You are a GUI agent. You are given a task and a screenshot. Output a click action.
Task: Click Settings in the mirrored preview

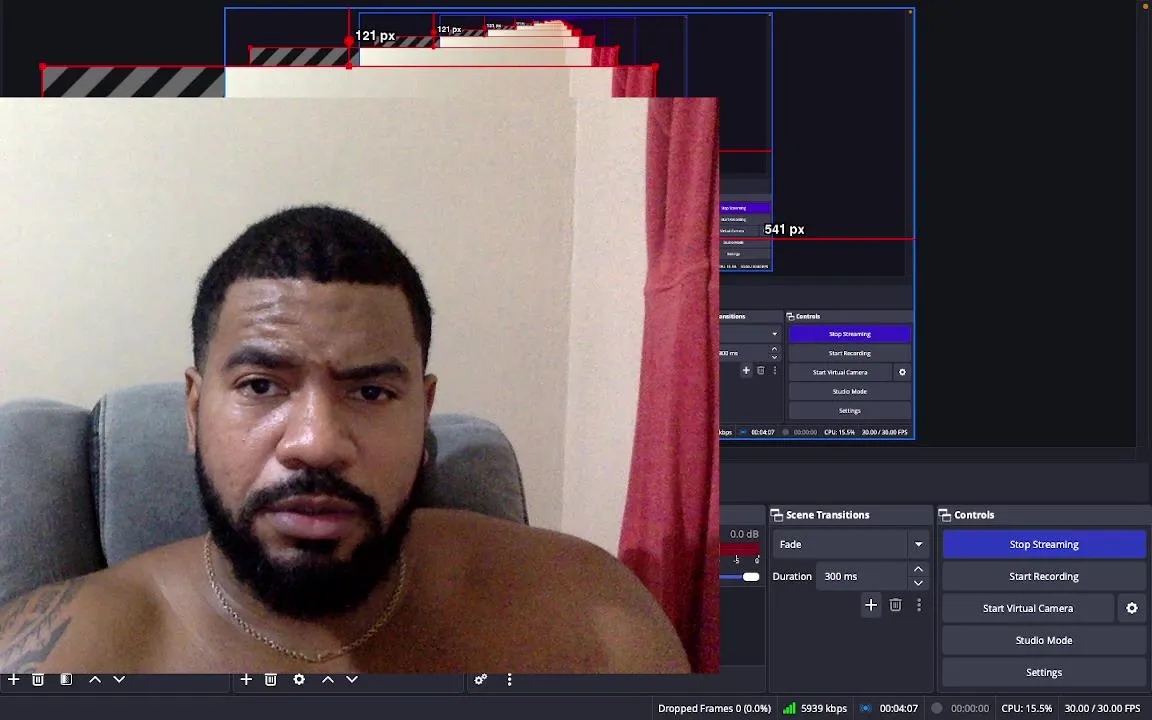click(x=850, y=411)
